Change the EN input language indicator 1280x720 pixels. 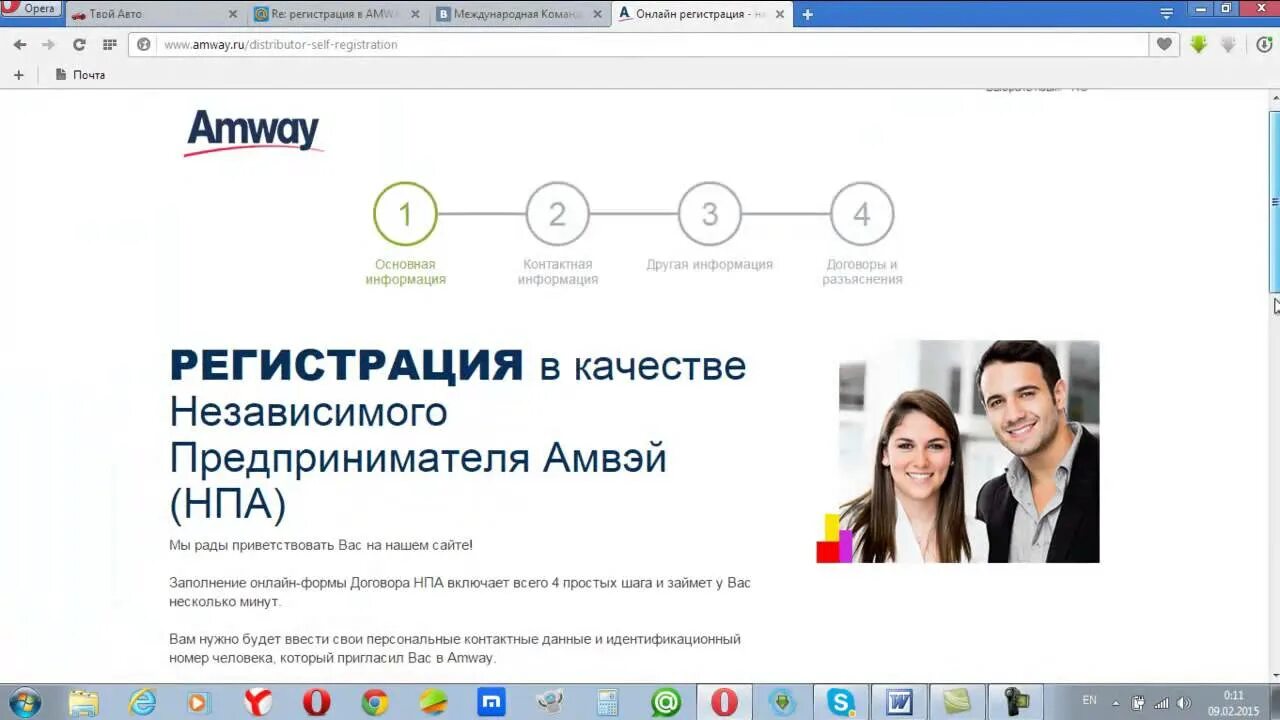(1089, 701)
